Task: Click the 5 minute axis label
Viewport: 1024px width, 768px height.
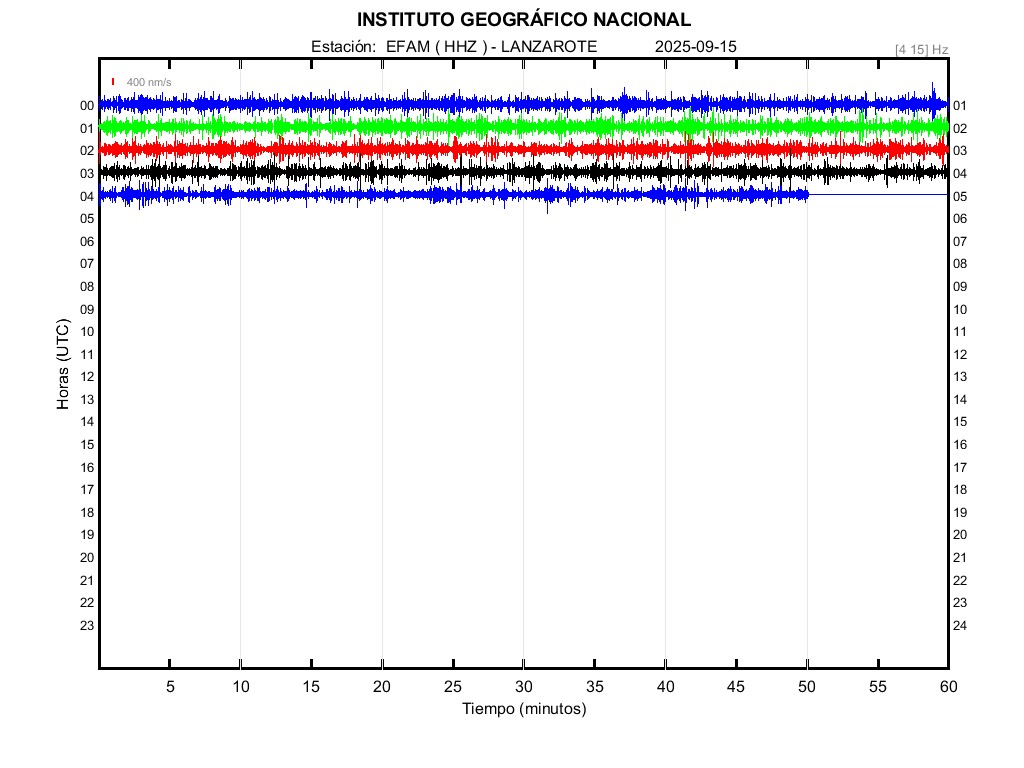Action: (x=170, y=686)
